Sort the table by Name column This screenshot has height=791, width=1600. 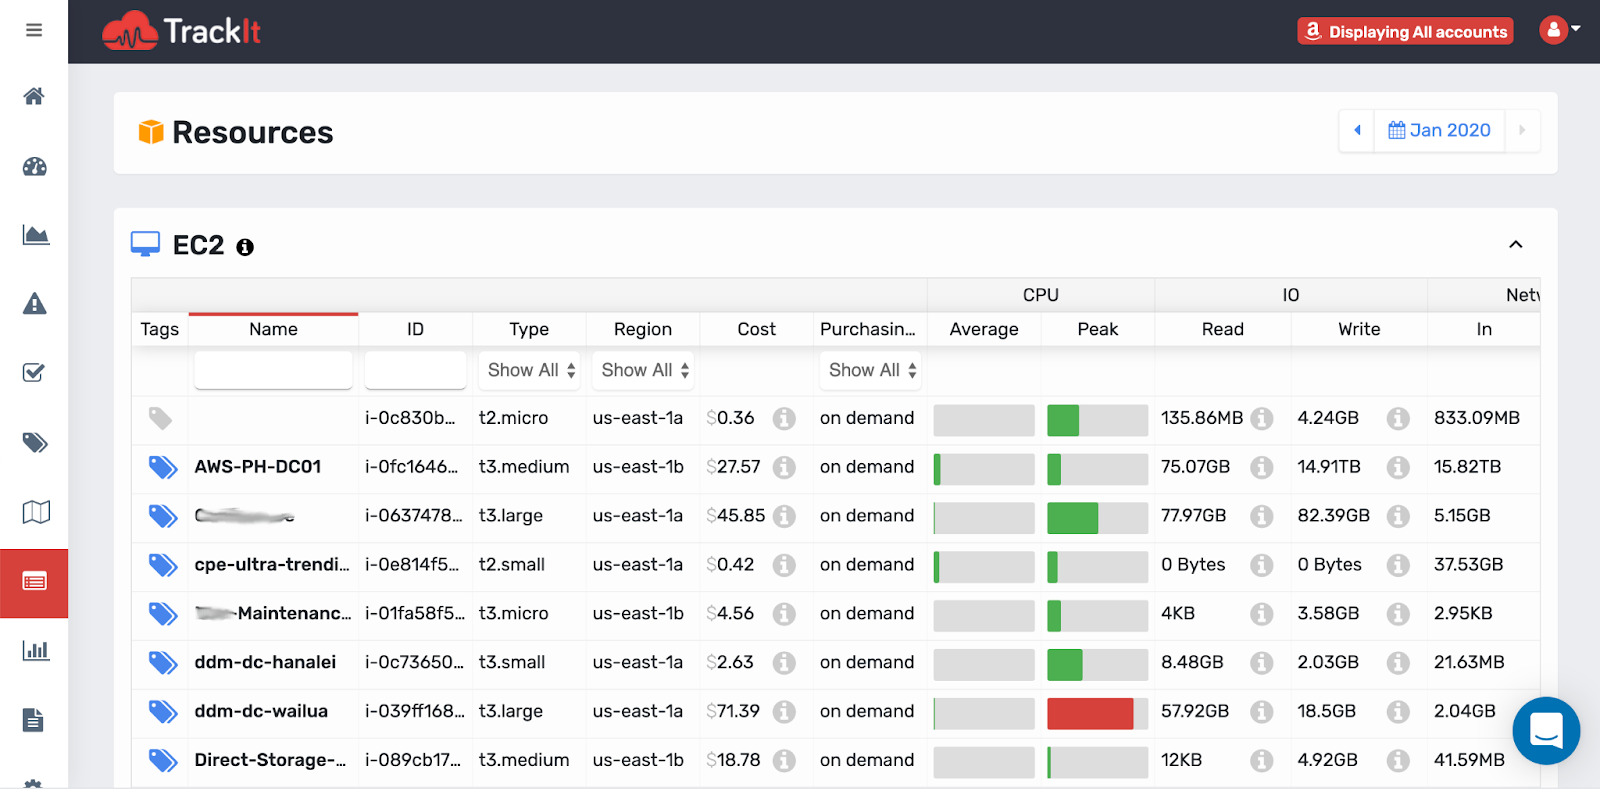pos(273,329)
